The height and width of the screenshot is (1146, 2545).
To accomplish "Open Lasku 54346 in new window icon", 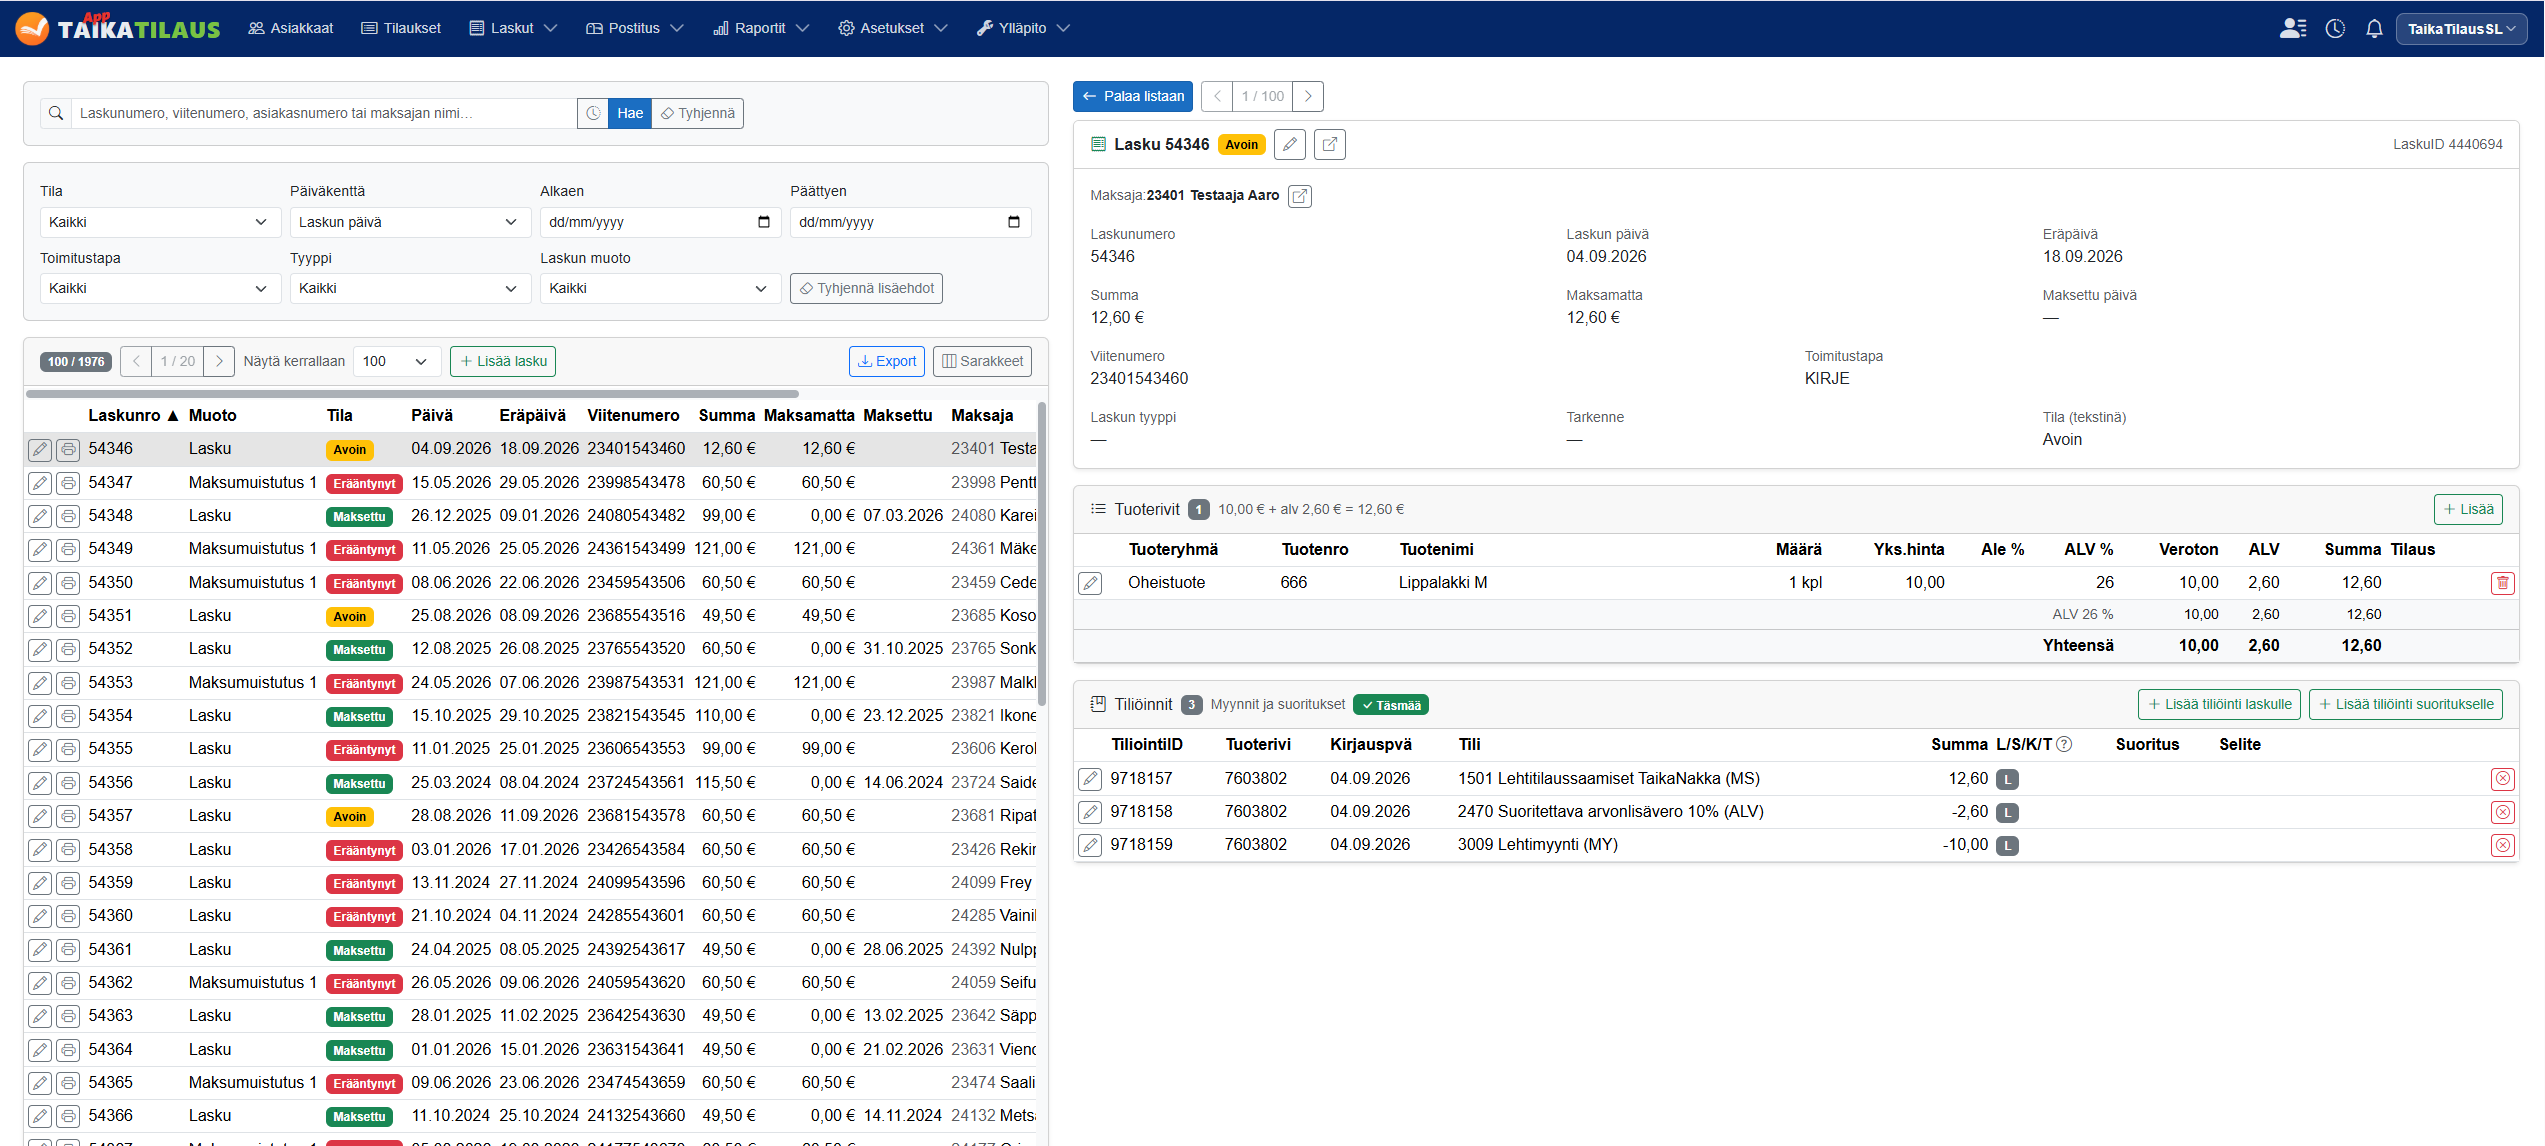I will (x=1330, y=145).
